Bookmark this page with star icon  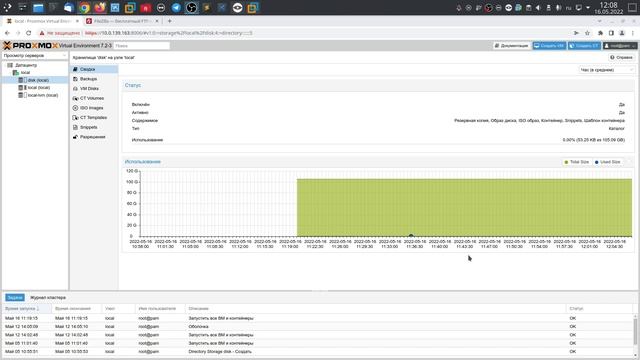[x=587, y=33]
